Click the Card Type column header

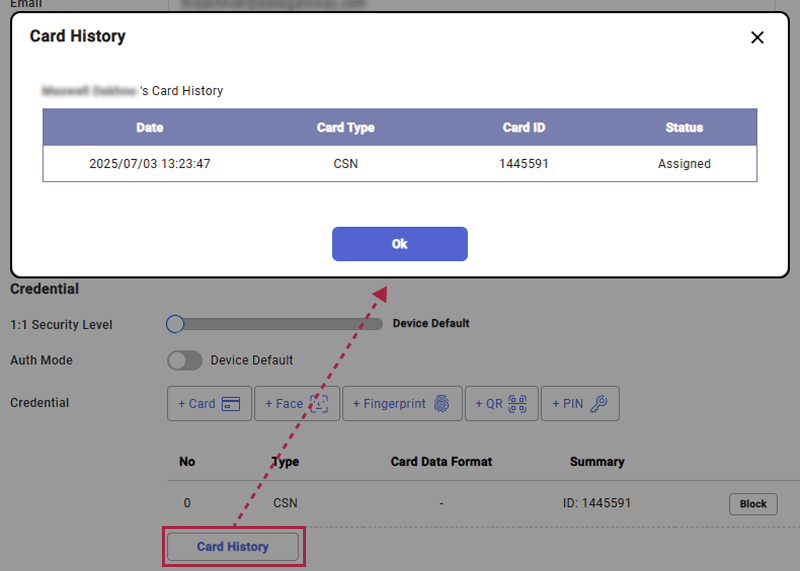coord(345,128)
